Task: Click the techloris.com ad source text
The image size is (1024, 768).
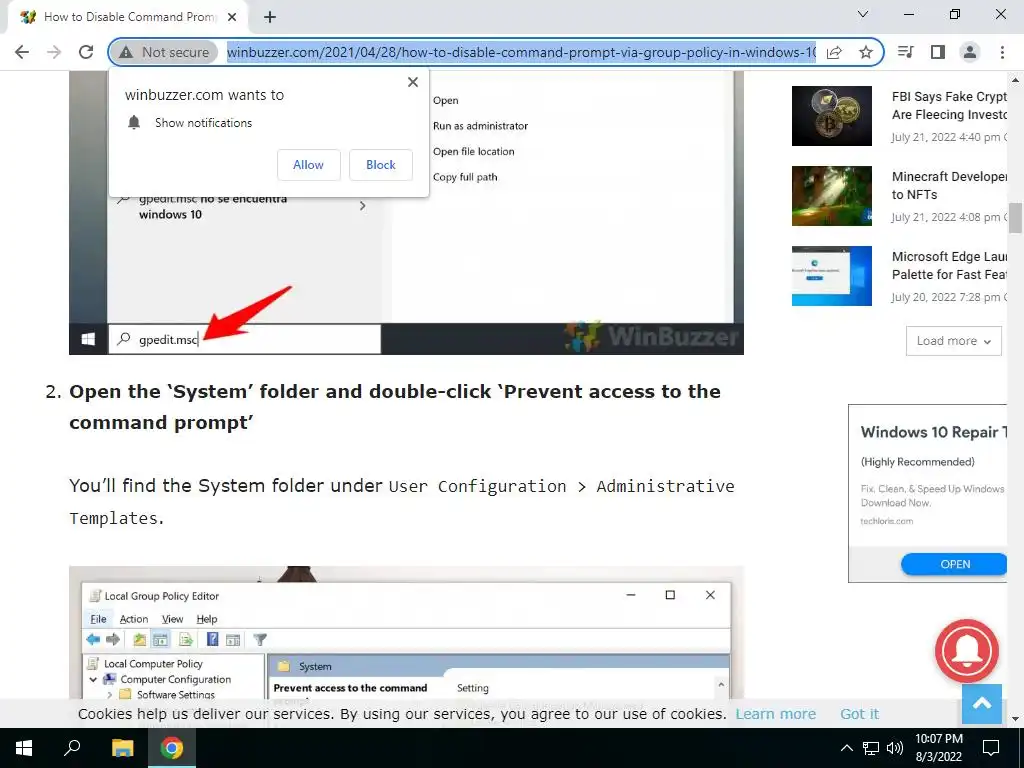Action: (886, 521)
